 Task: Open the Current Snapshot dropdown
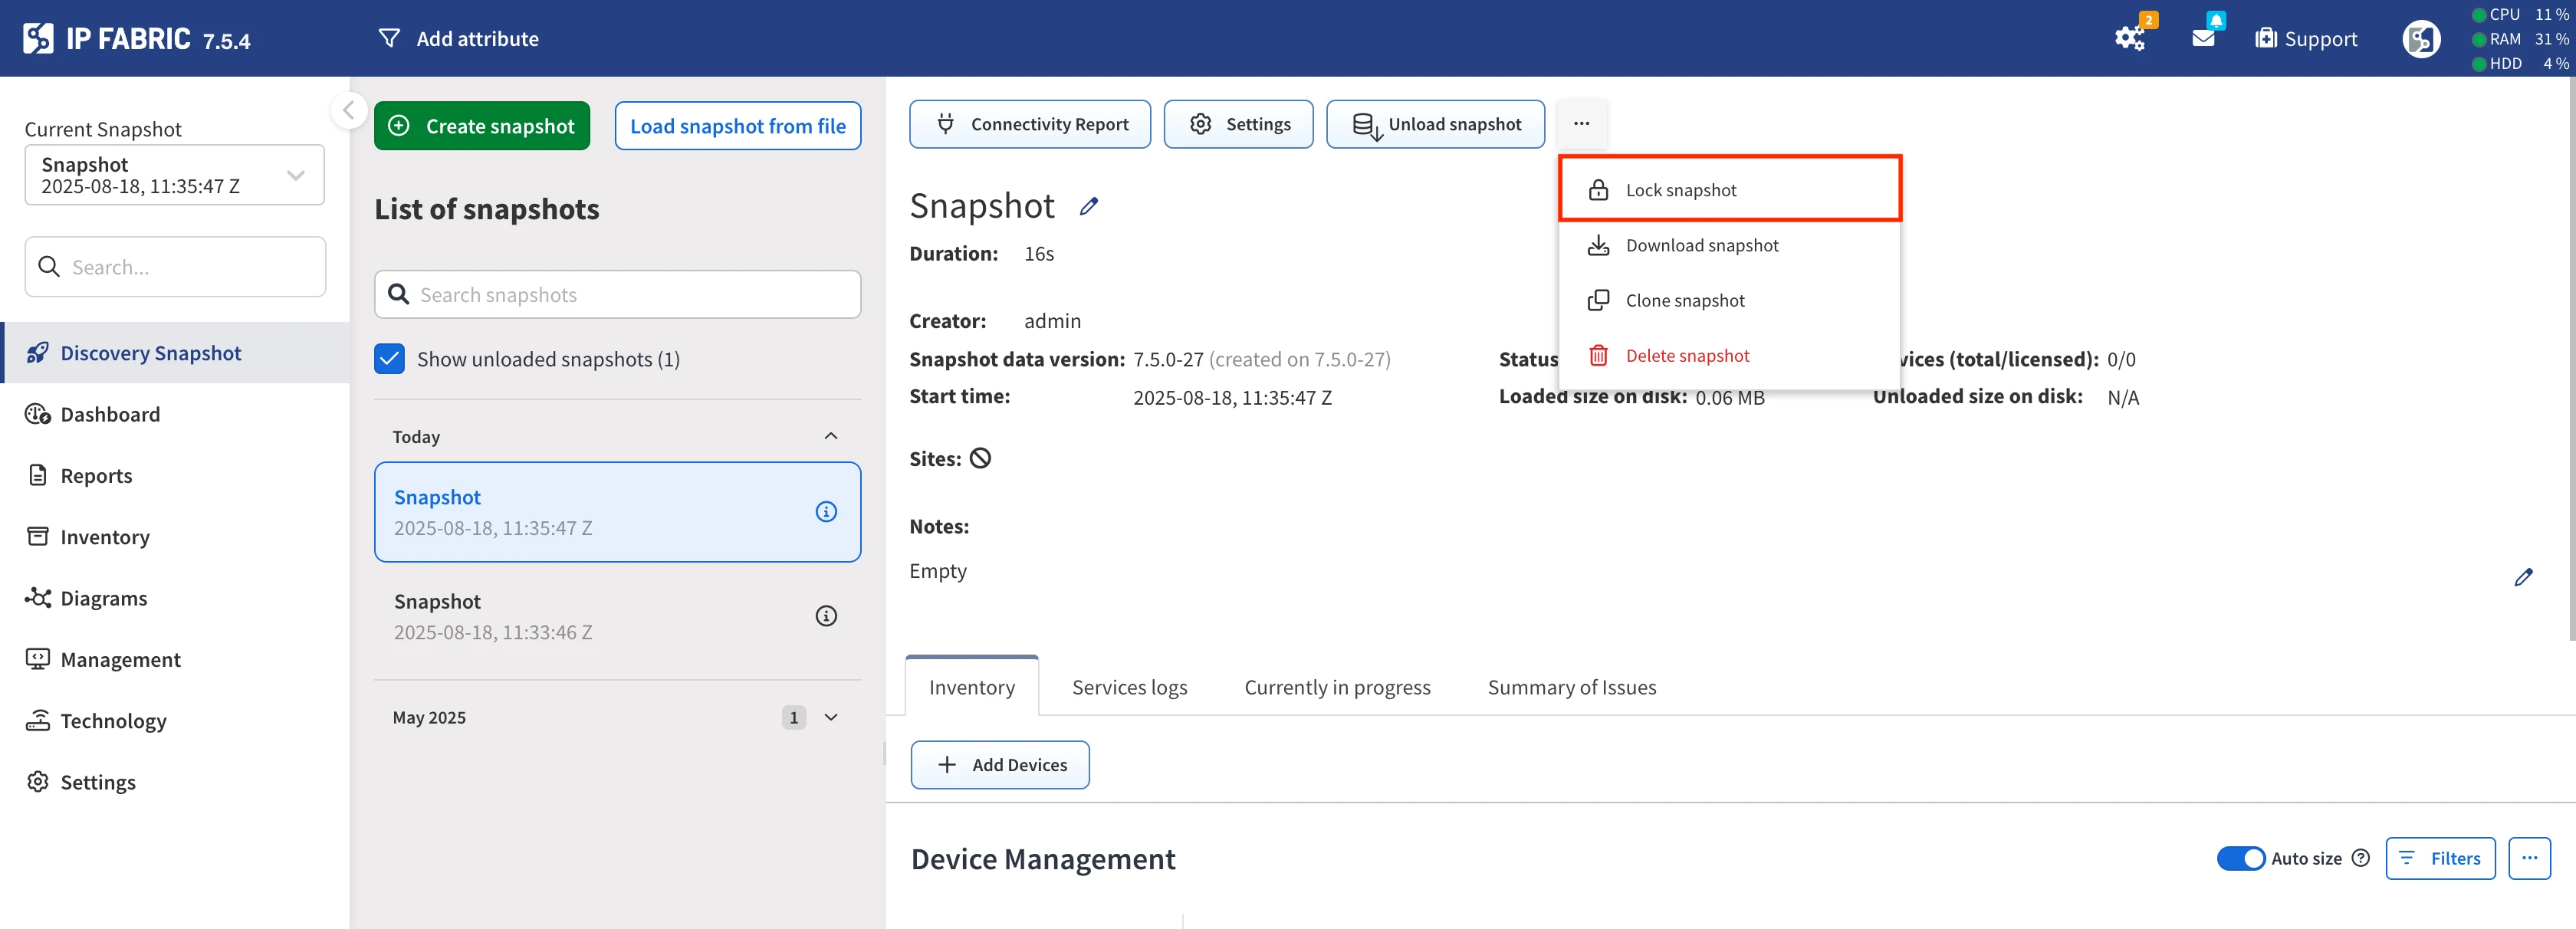coord(174,175)
